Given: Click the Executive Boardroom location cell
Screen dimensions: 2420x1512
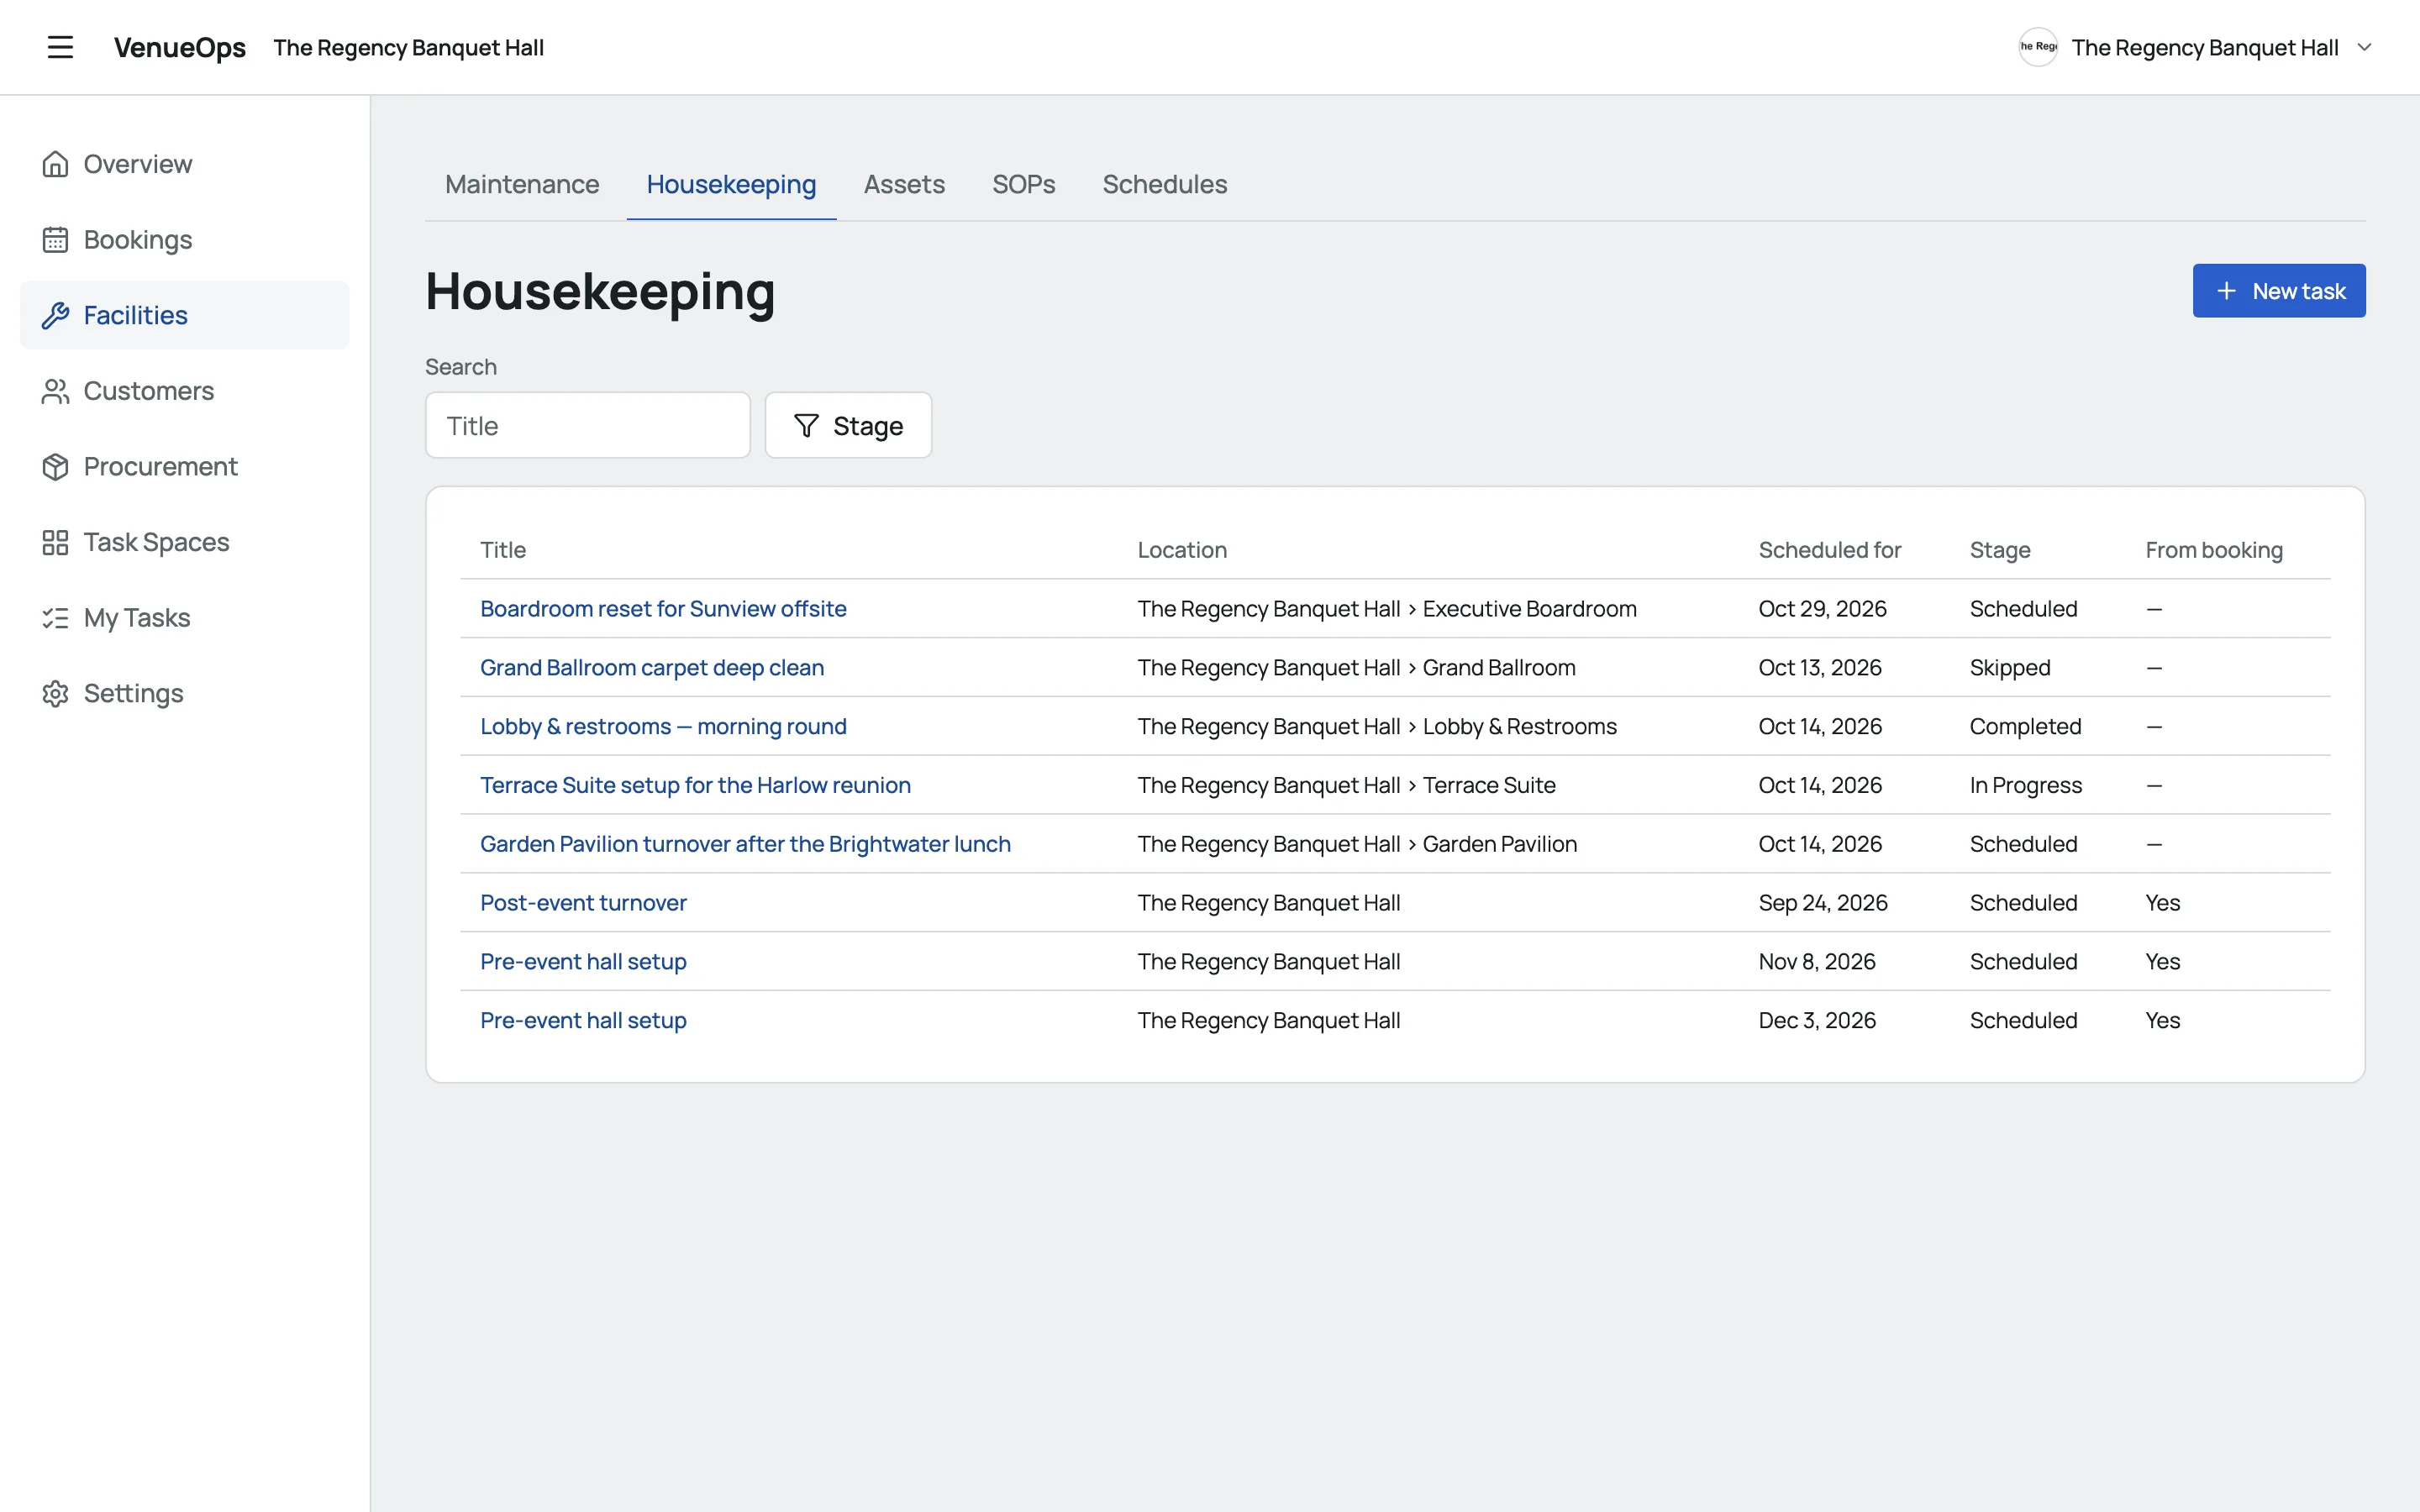Looking at the screenshot, I should (x=1387, y=609).
